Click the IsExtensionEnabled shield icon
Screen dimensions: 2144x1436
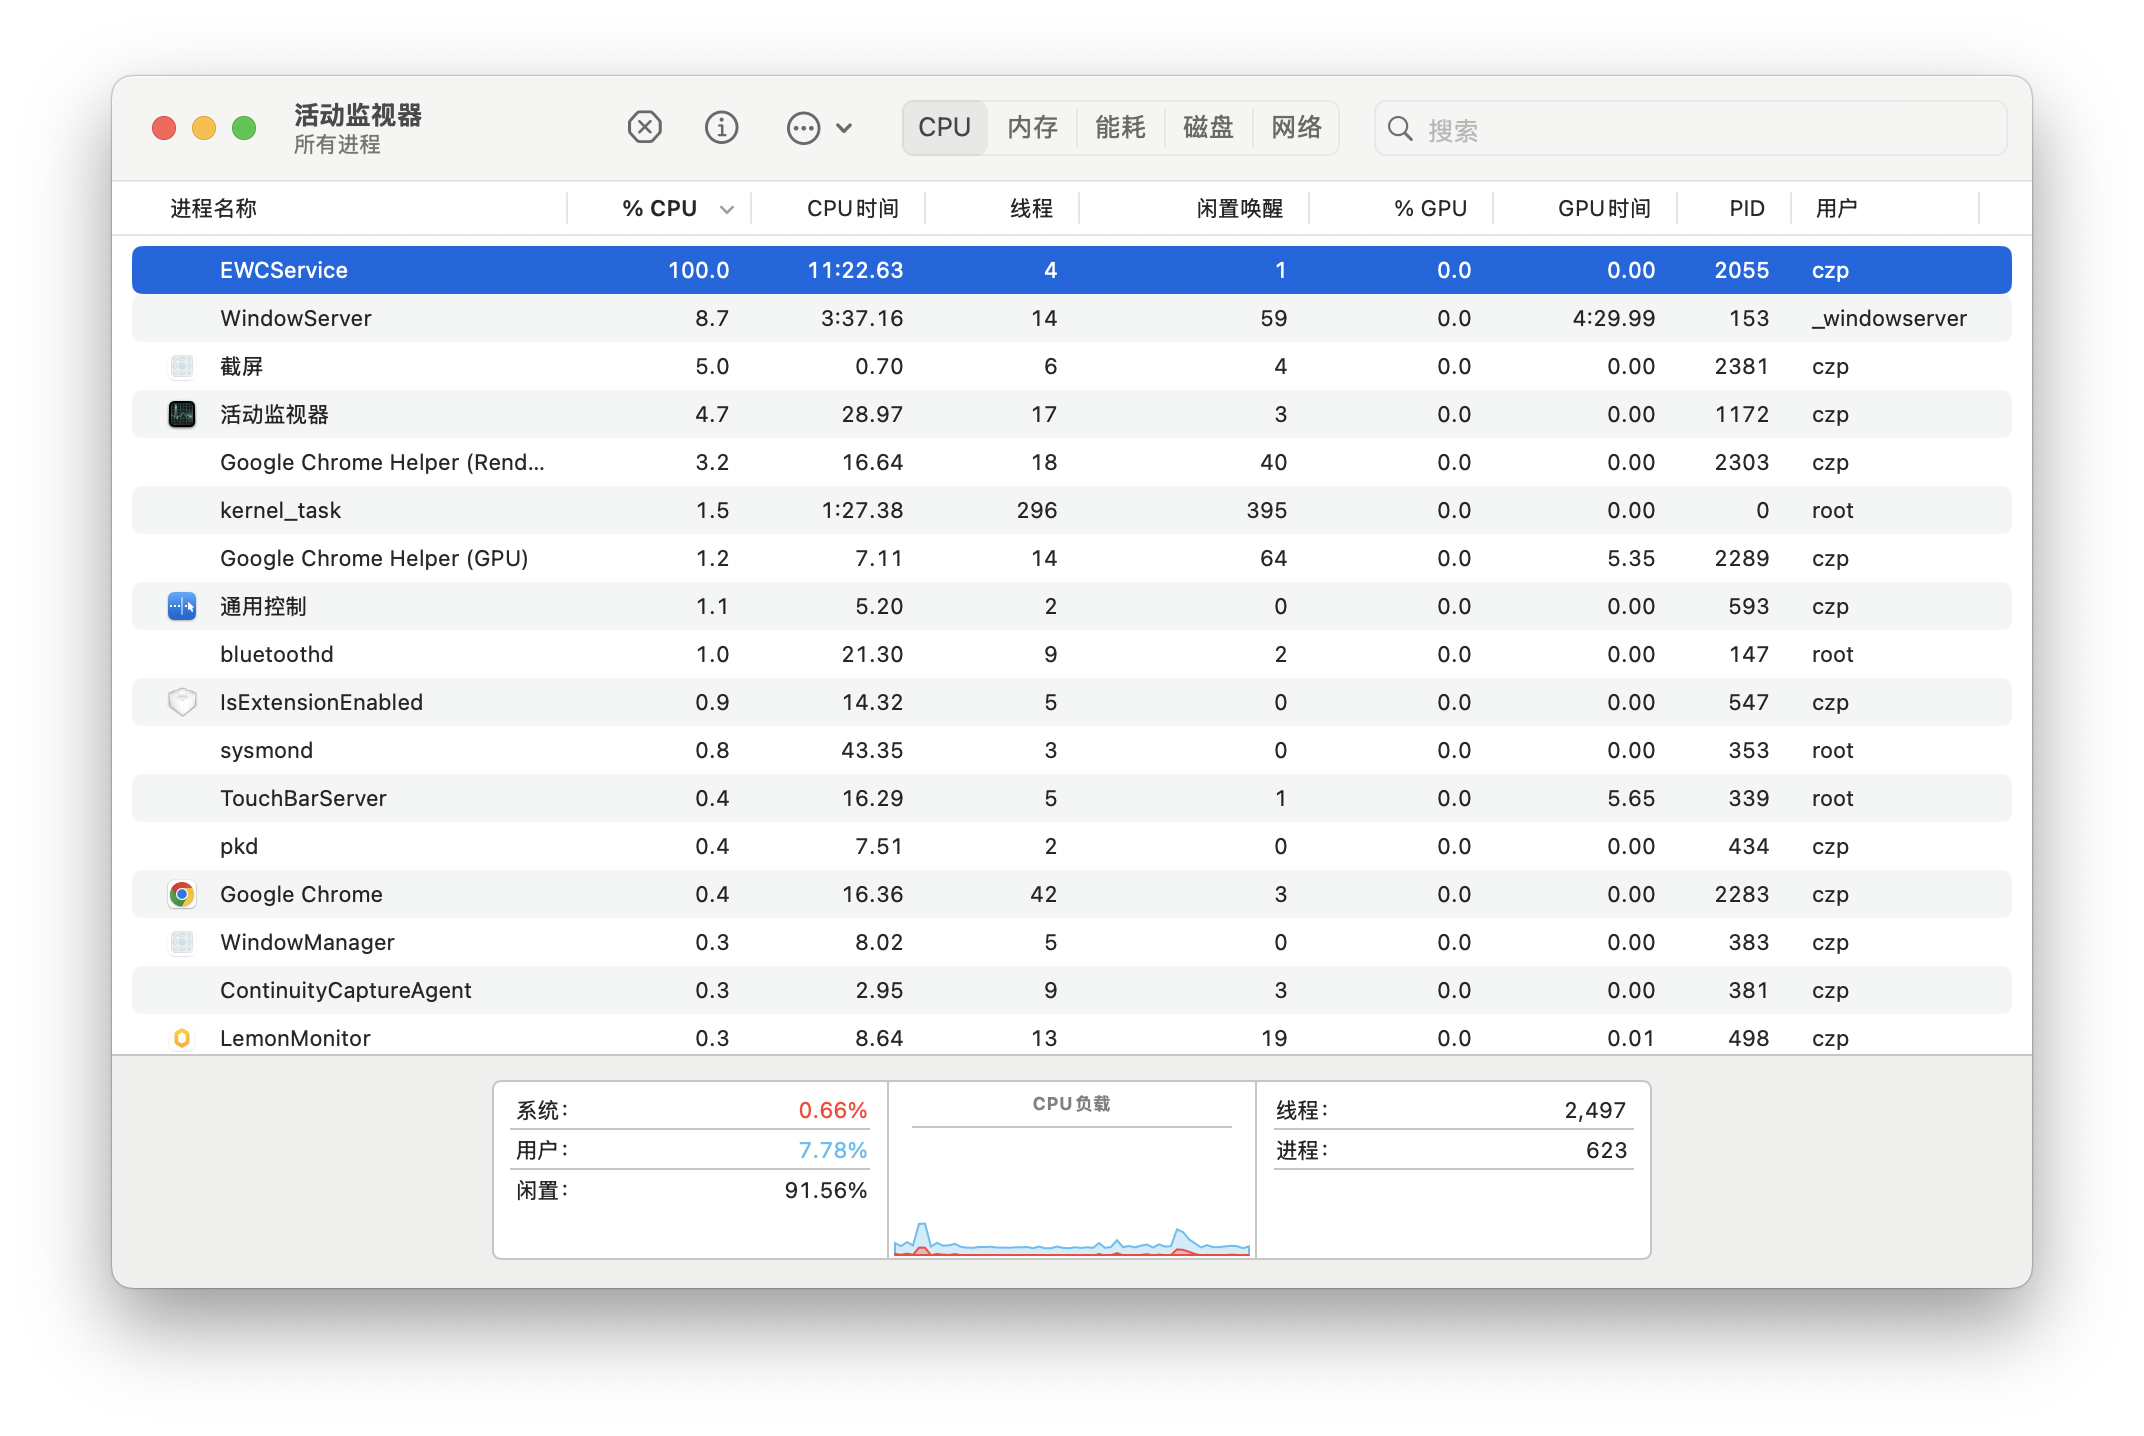(182, 702)
